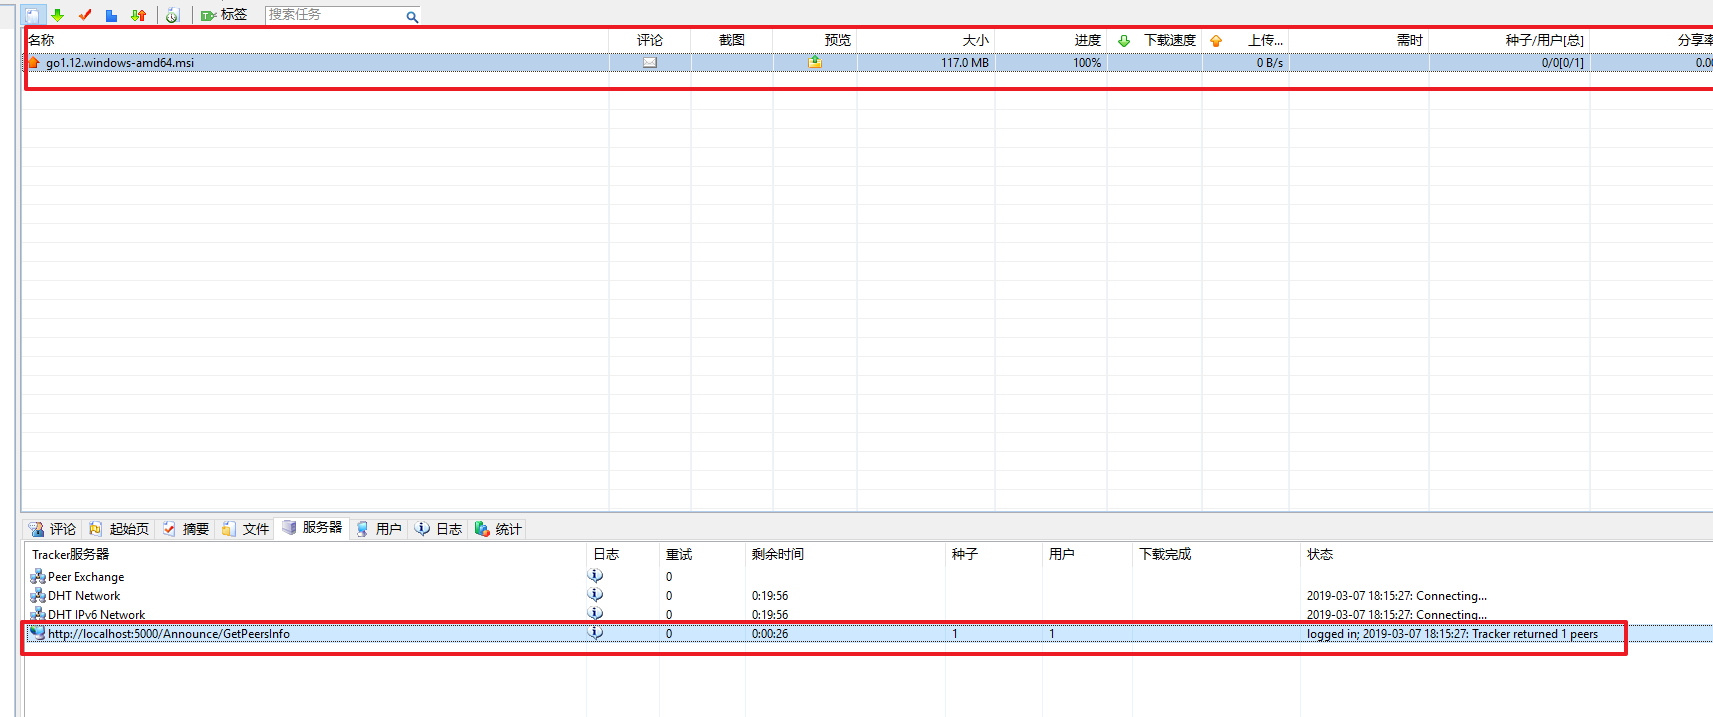Select the DHT Network tracker row
The width and height of the screenshot is (1713, 717).
pos(84,596)
